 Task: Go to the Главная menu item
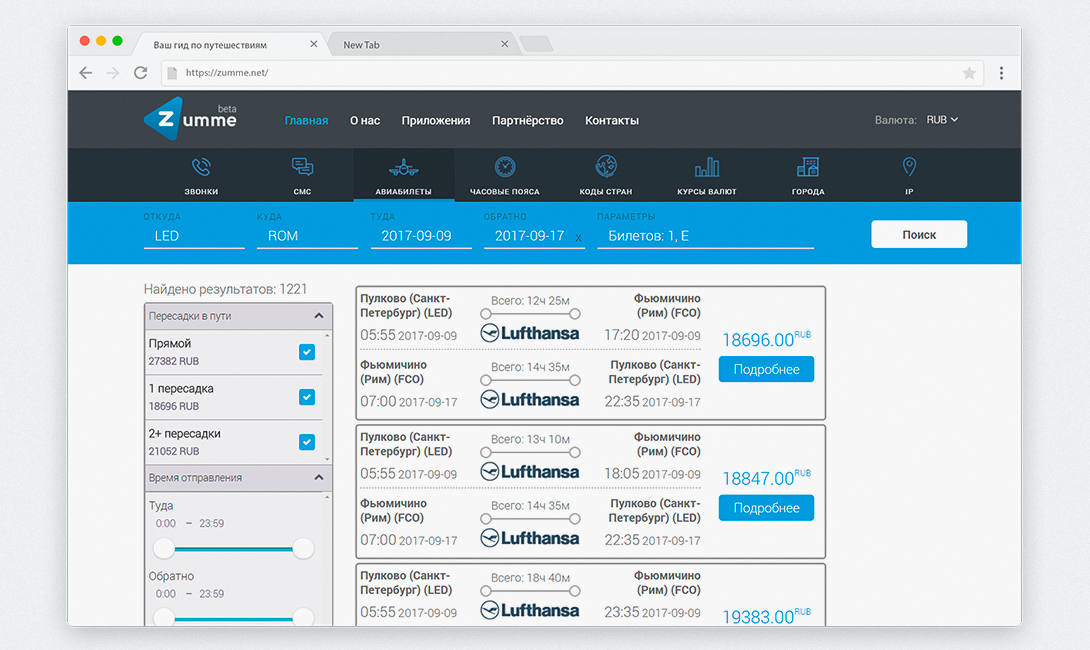(x=306, y=120)
